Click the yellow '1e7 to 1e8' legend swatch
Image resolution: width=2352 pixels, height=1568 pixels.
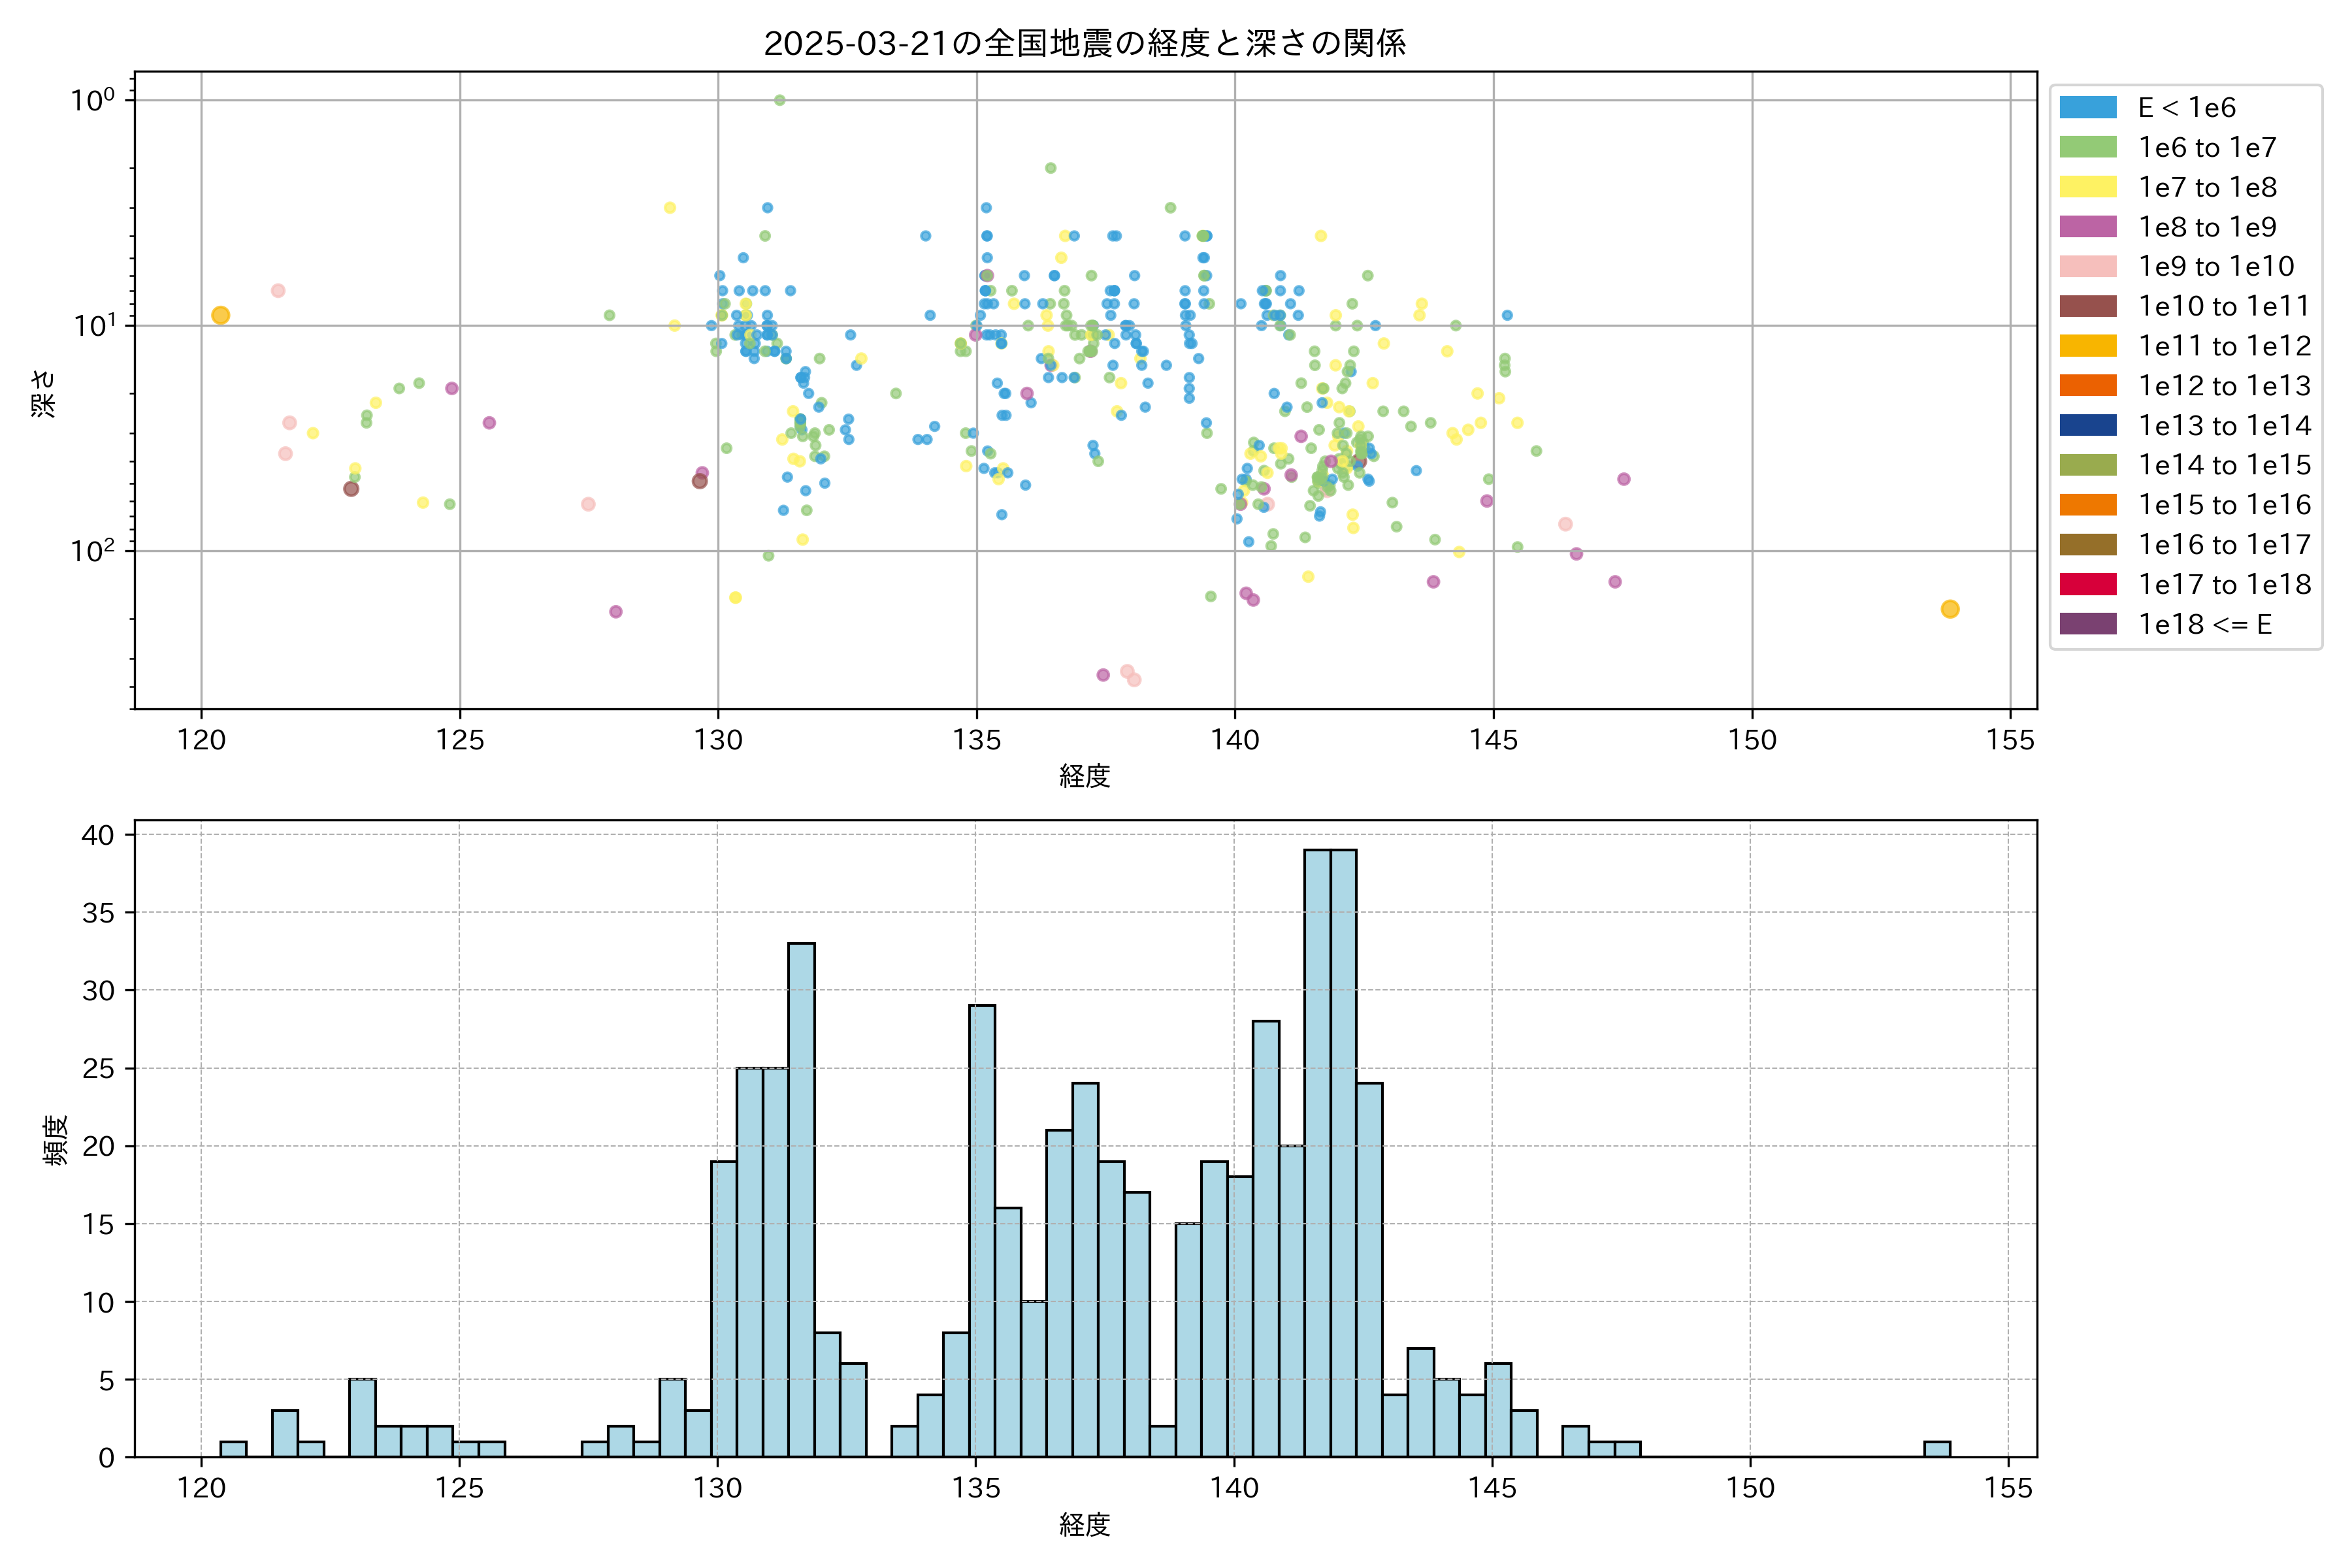pyautogui.click(x=2087, y=187)
